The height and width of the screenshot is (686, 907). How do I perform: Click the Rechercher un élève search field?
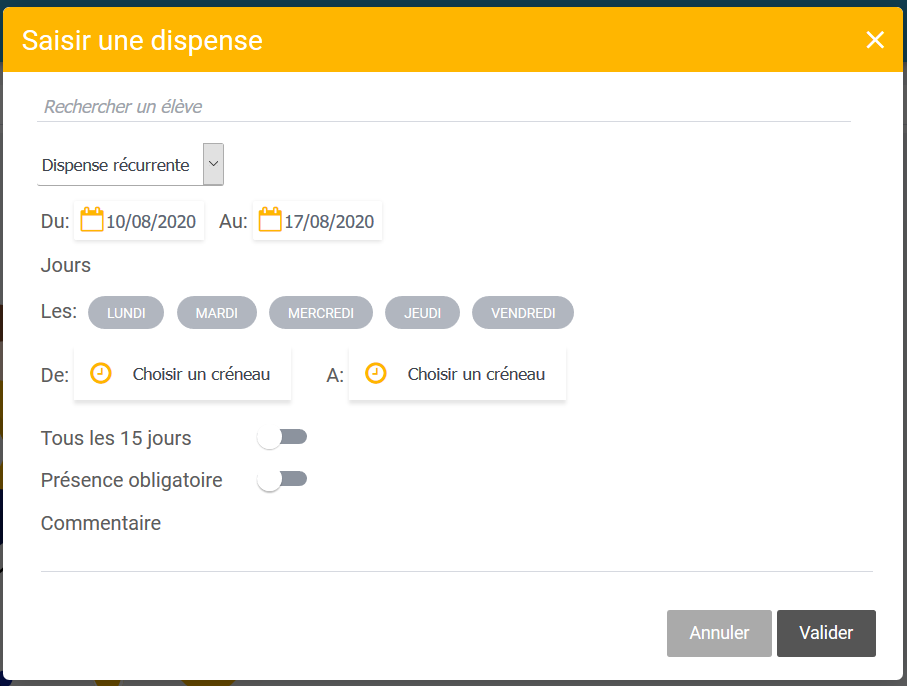coord(444,106)
